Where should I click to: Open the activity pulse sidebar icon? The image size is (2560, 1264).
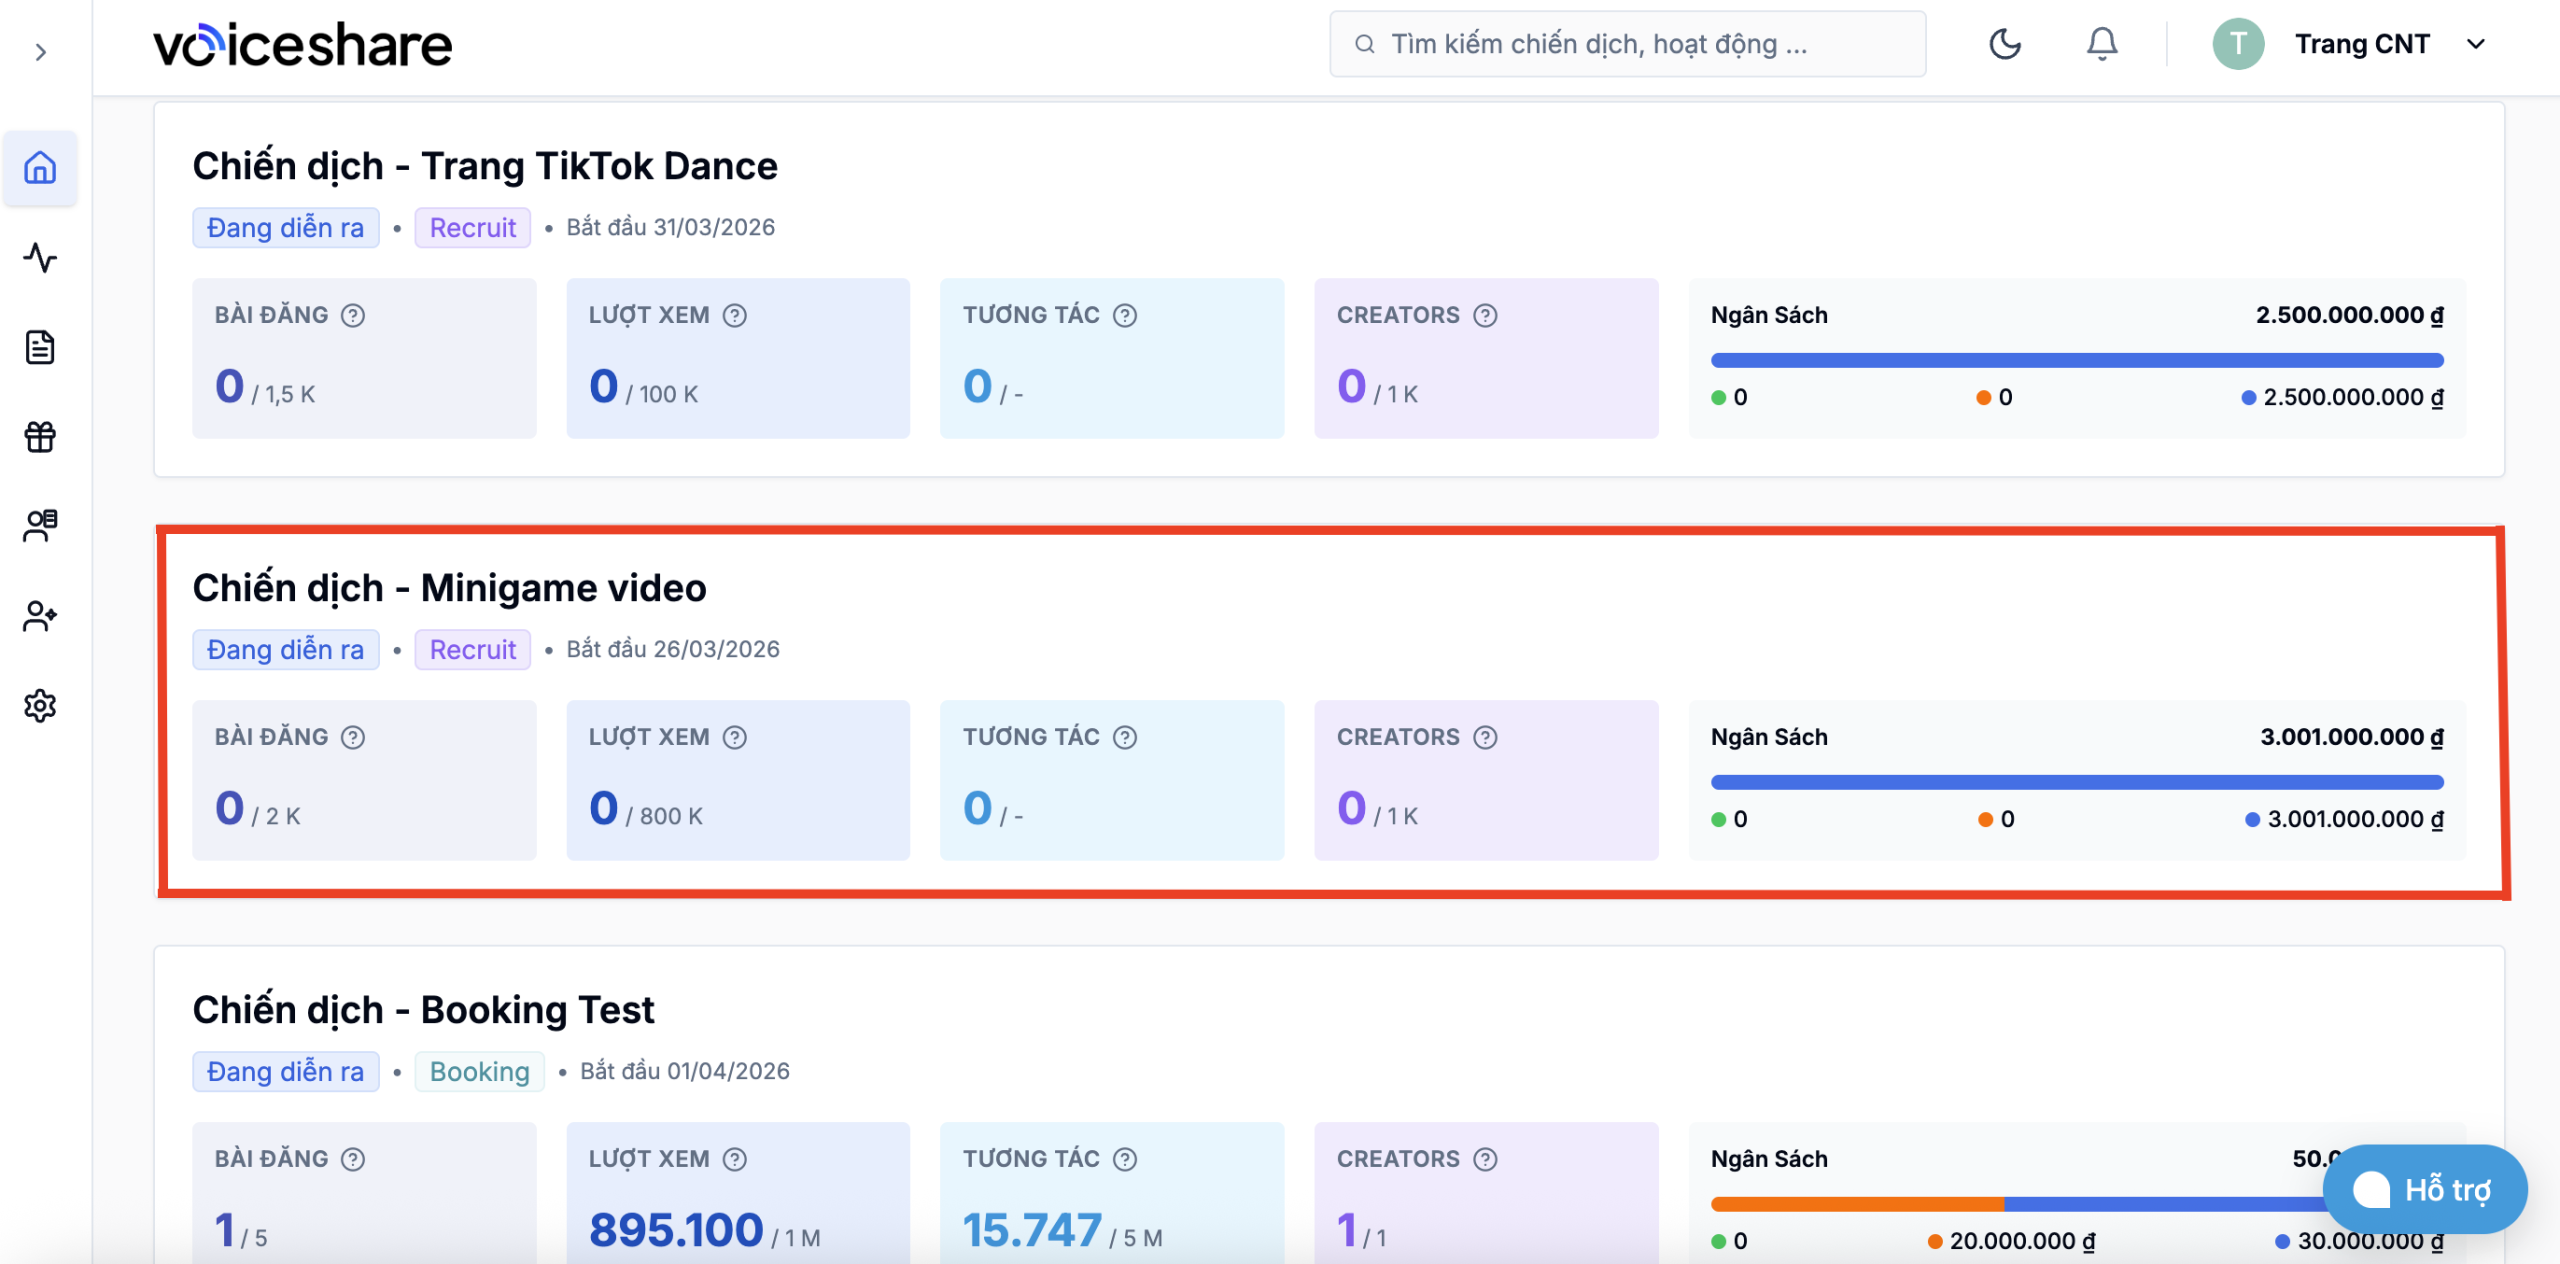(x=40, y=258)
